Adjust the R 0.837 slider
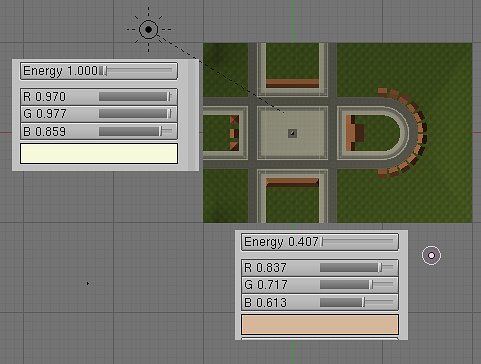Viewport: 481px width, 364px height. [x=320, y=268]
